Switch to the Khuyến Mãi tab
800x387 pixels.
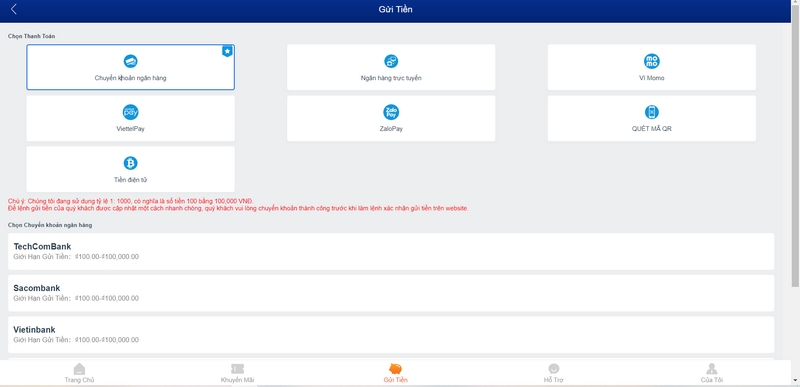point(237,373)
